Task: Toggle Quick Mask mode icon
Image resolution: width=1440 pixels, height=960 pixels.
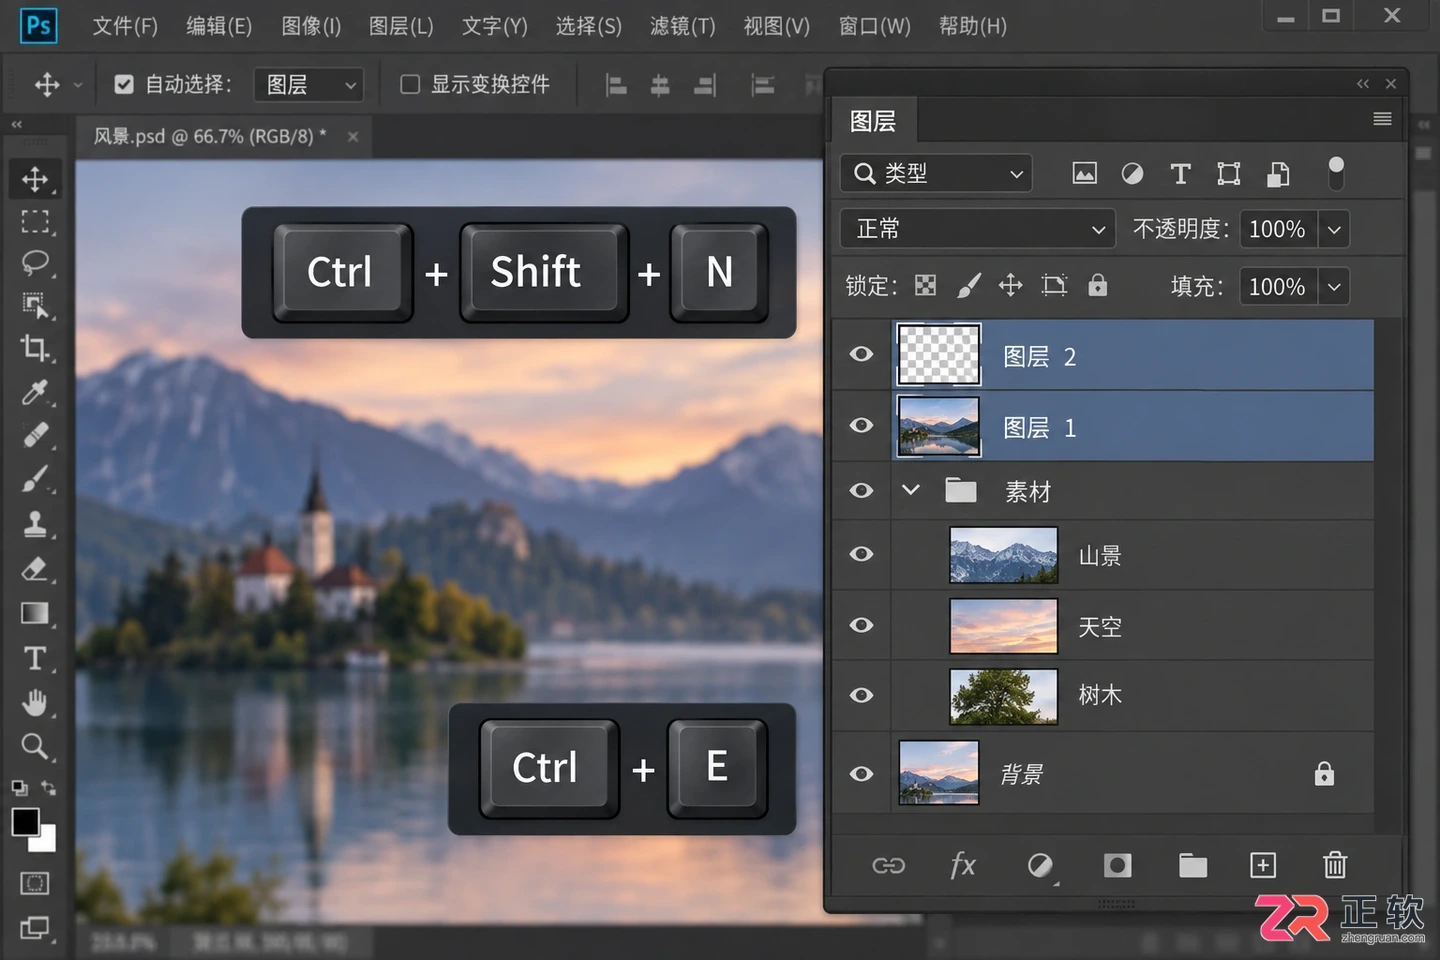Action: pyautogui.click(x=35, y=883)
